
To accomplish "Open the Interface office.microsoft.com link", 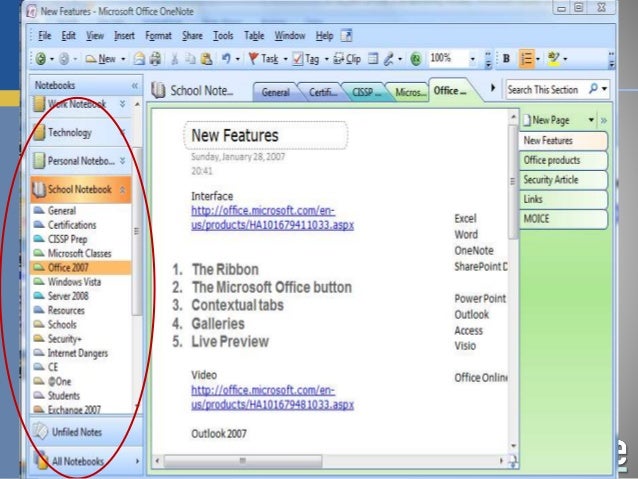I will tap(272, 218).
